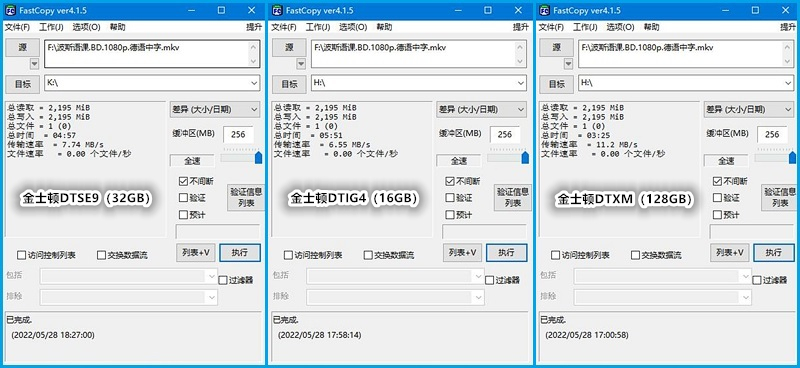The width and height of the screenshot is (800, 368).
Task: Open H:\ target dropdown in DTXM window
Action: pos(789,83)
